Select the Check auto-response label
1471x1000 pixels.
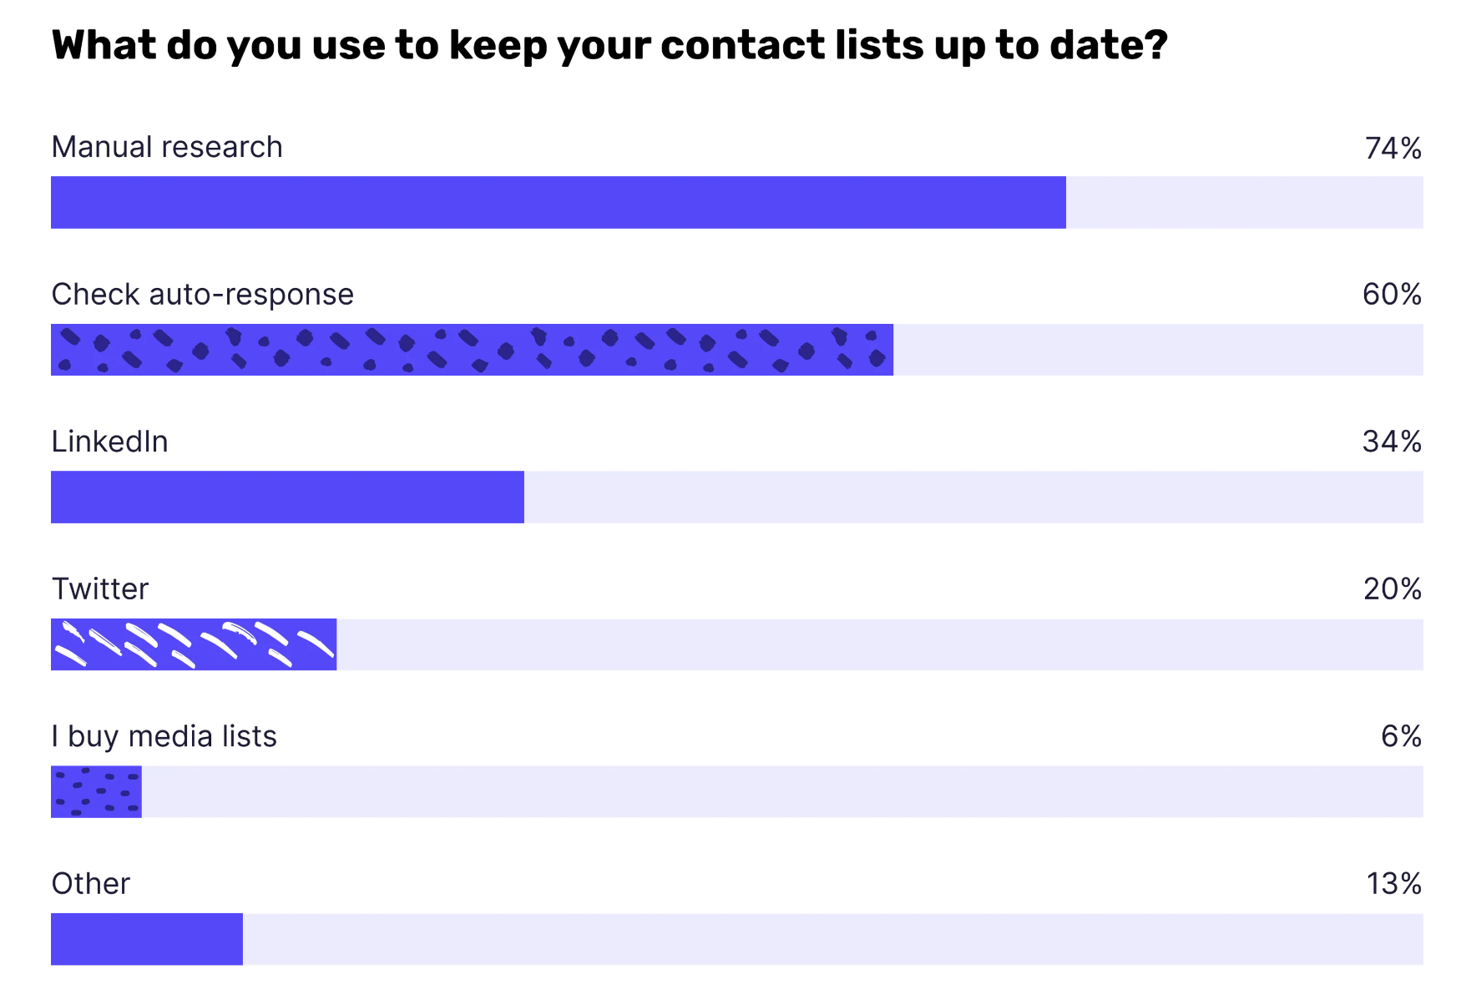[202, 294]
